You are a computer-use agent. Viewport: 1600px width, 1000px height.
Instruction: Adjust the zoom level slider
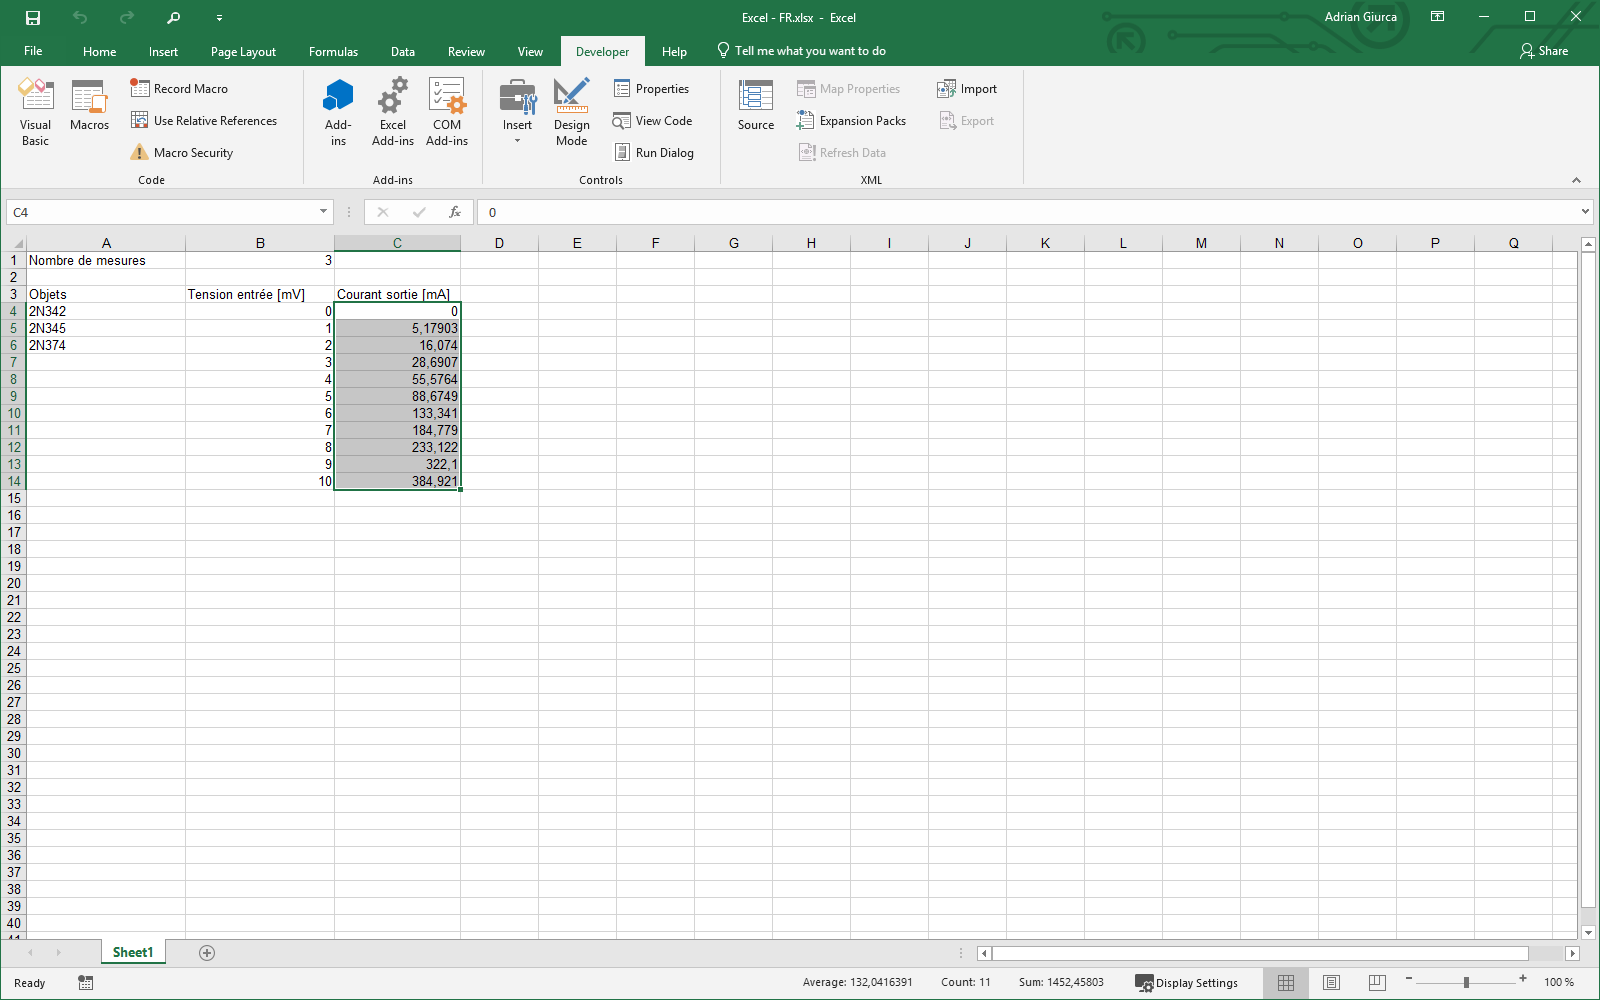(x=1466, y=983)
